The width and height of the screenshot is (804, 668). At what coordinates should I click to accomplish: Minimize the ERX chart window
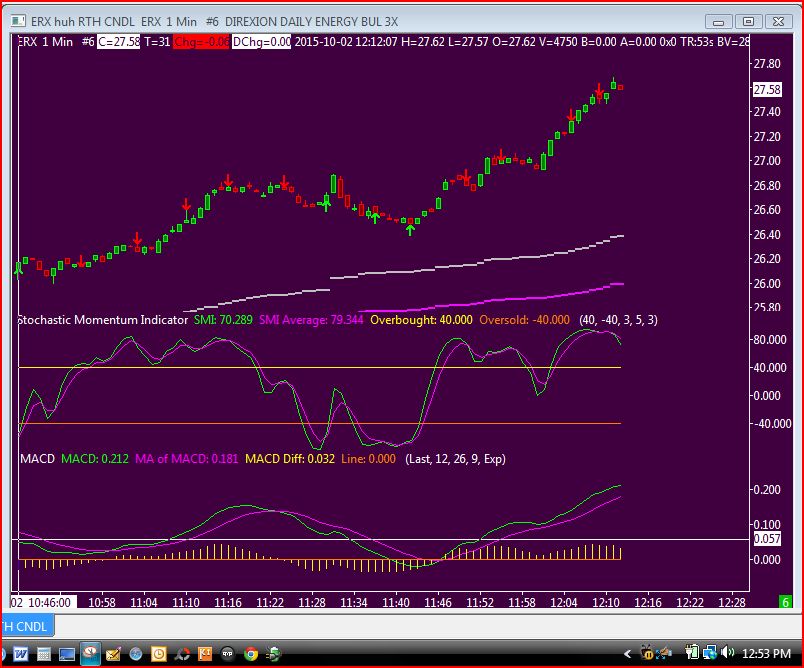point(718,22)
